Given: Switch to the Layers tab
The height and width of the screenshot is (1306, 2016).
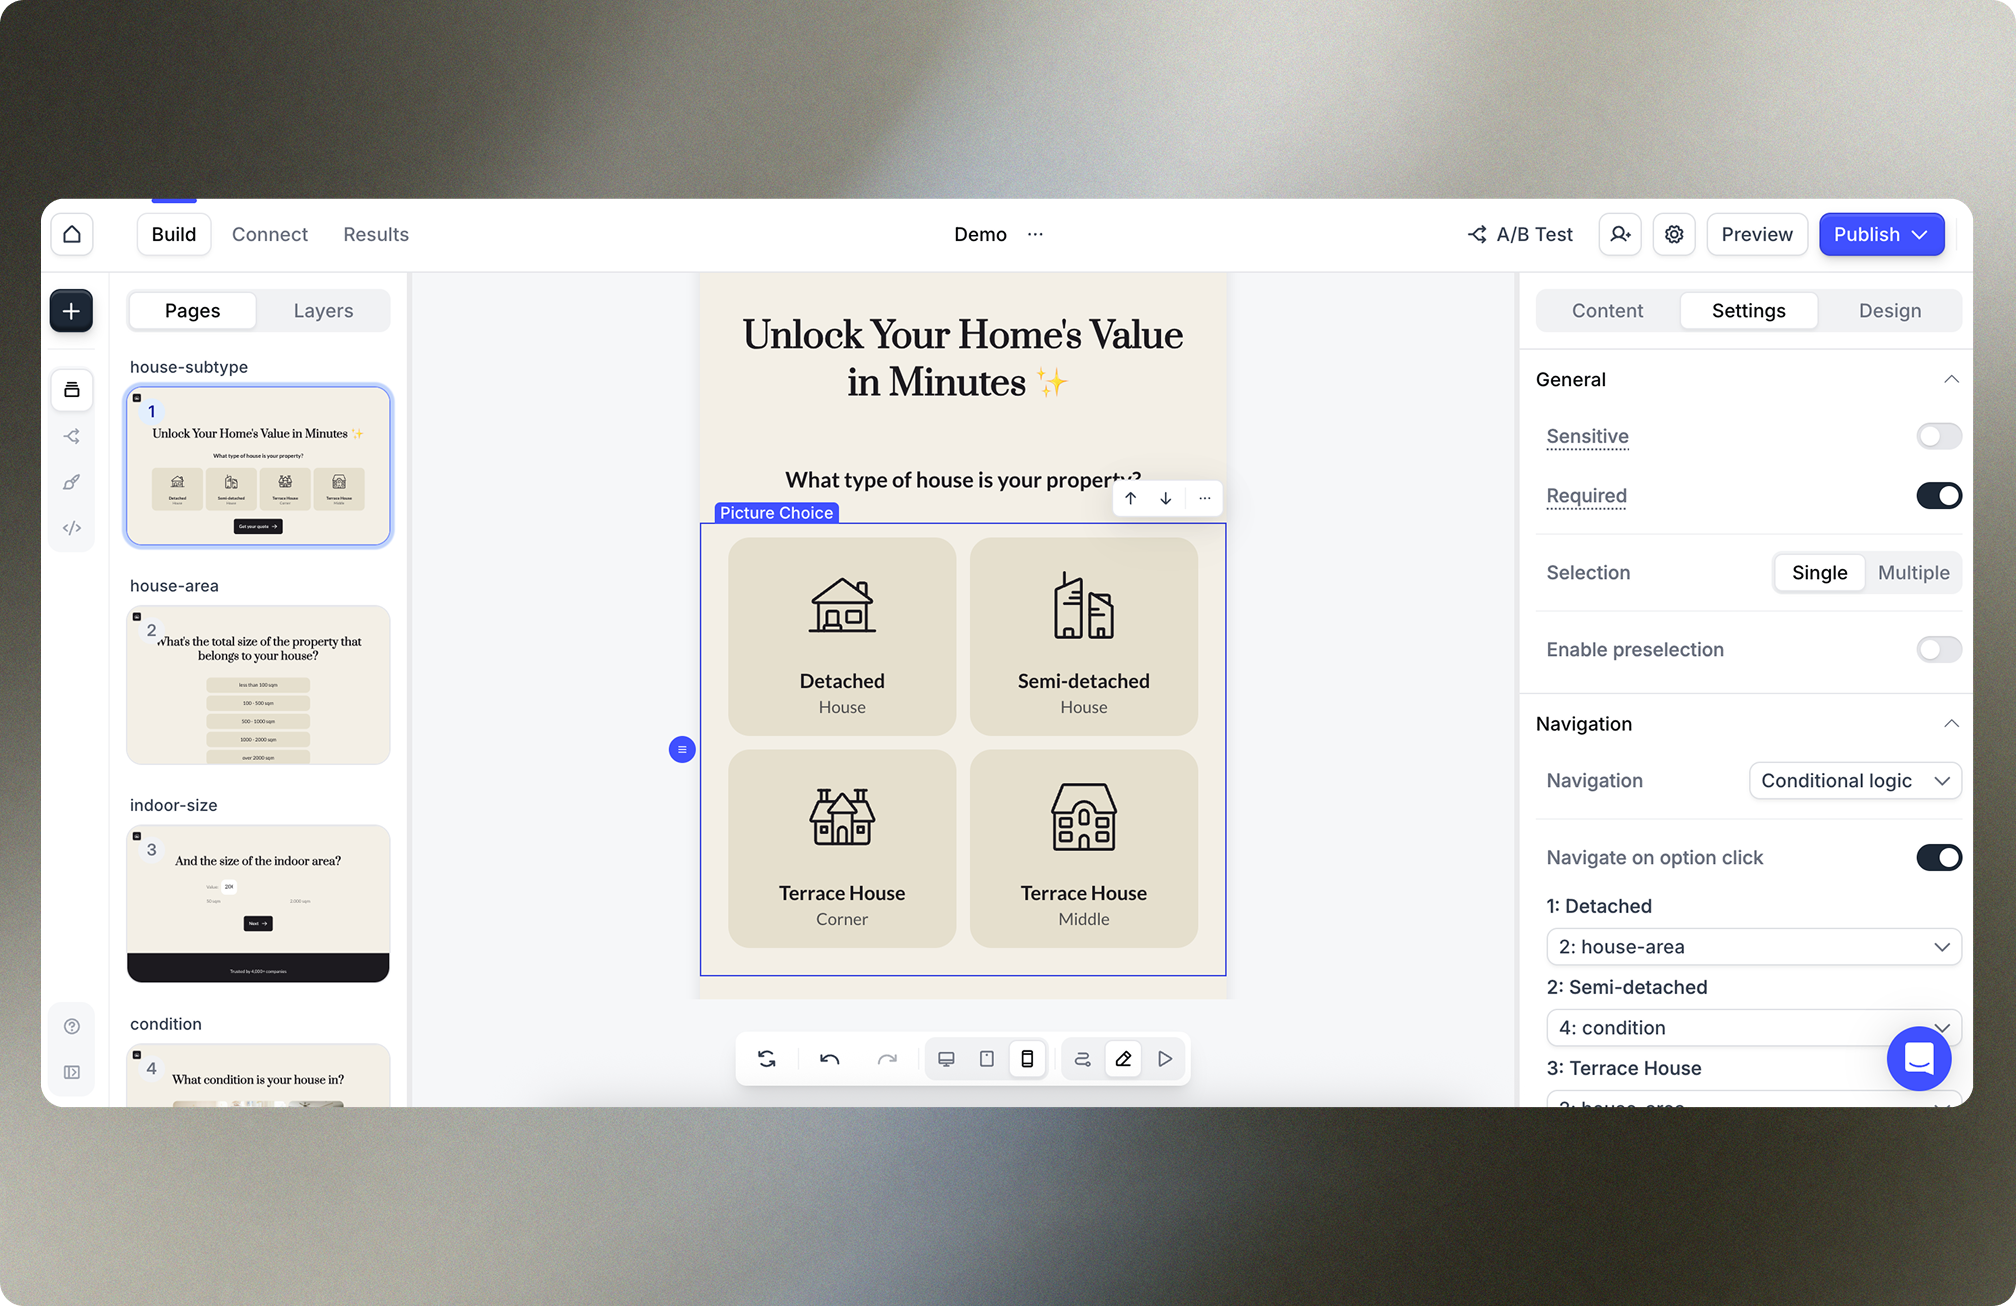Looking at the screenshot, I should [323, 311].
